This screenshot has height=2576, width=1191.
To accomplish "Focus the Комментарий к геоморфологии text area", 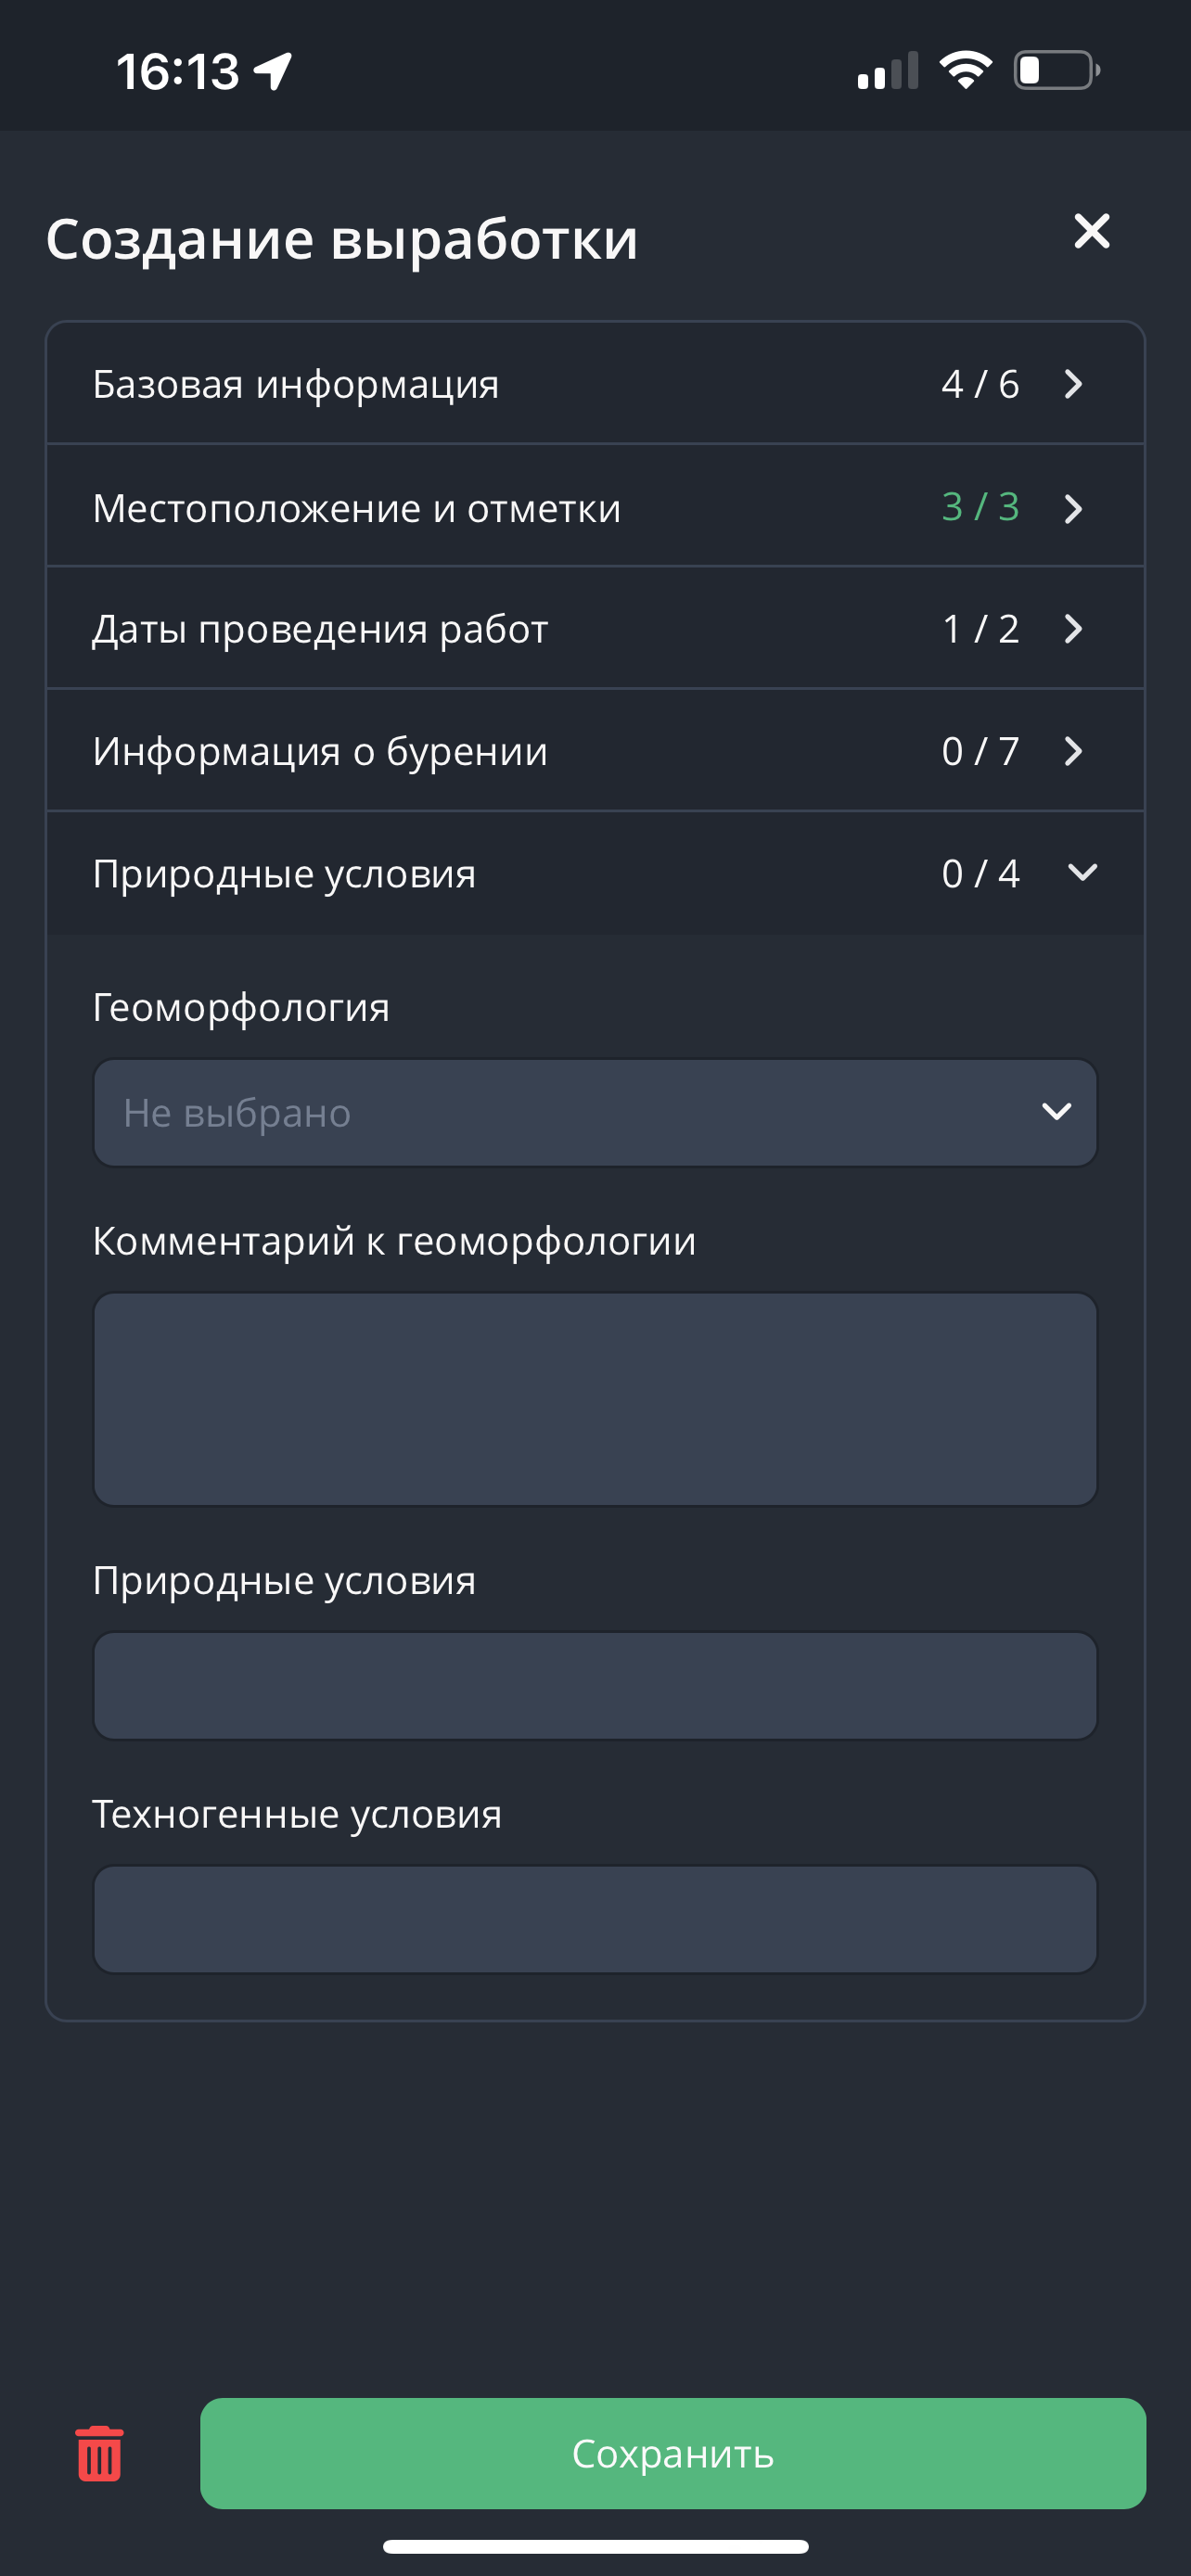I will (595, 1398).
